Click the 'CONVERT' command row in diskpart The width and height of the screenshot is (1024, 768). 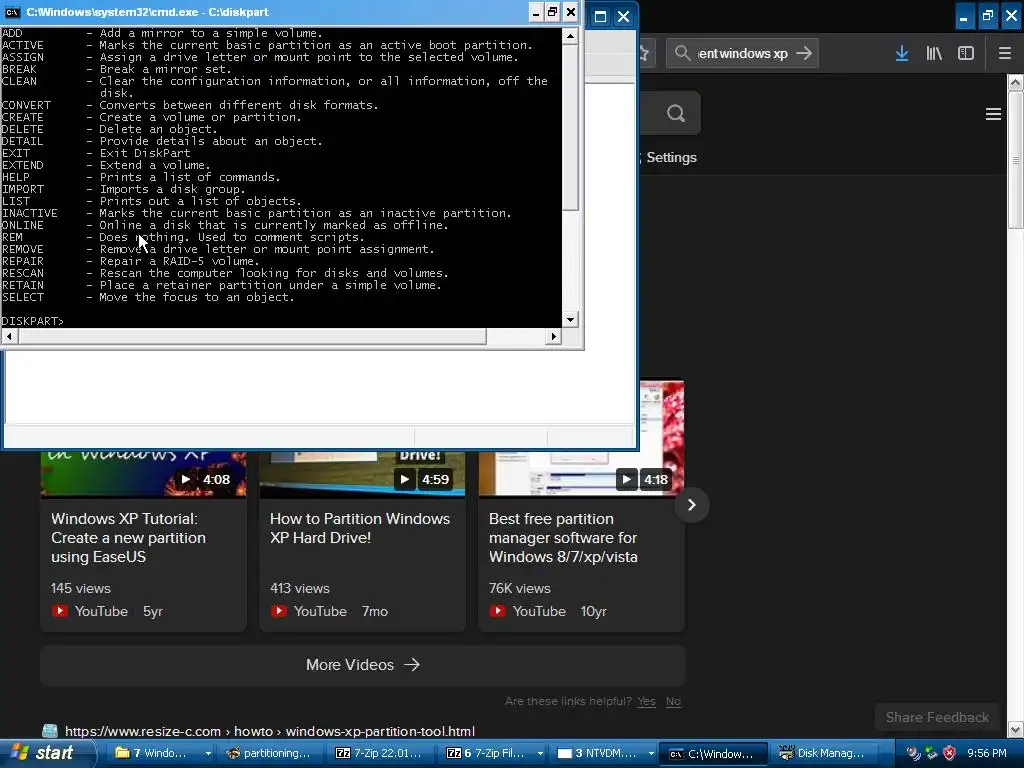click(x=189, y=105)
